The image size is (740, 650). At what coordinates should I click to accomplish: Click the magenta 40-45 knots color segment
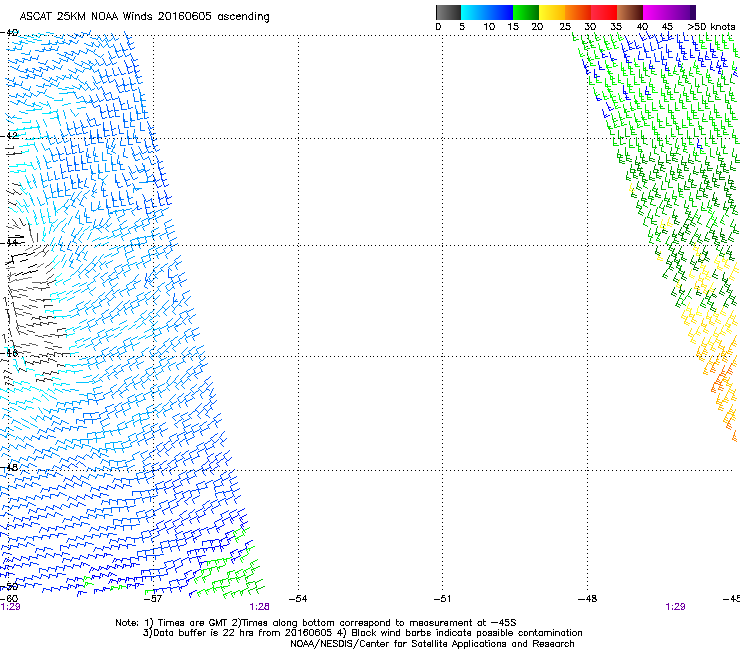click(656, 12)
